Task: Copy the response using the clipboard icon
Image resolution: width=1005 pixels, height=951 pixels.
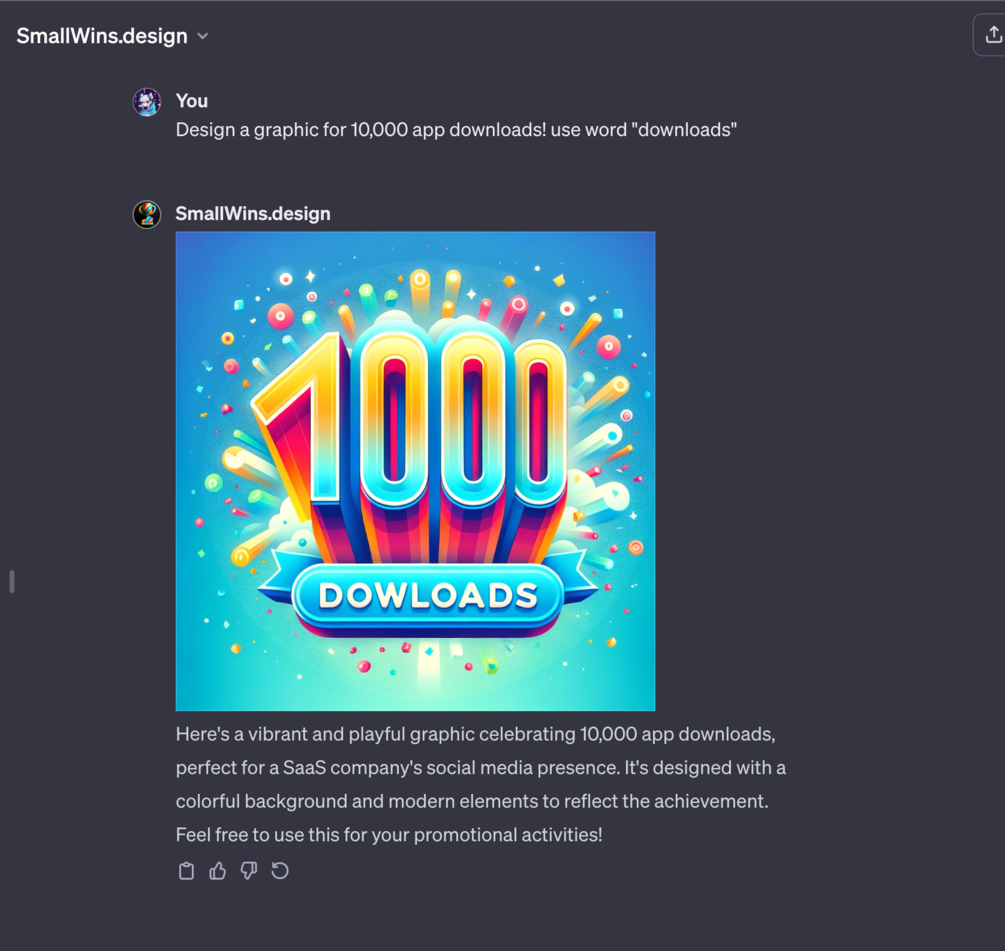Action: (187, 871)
